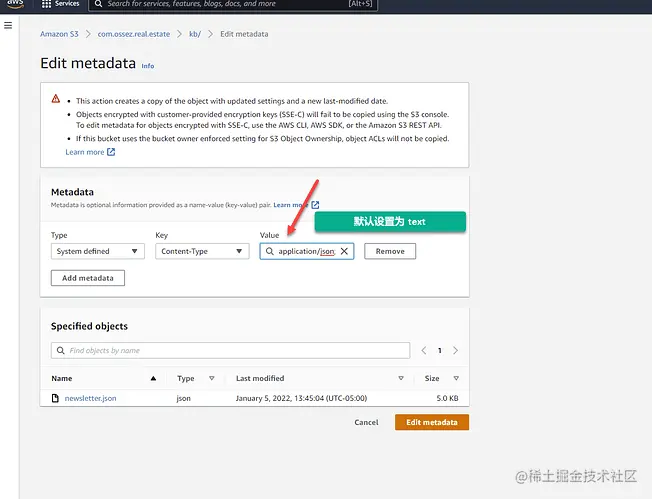Click the 5.0 KB size cell
Image resolution: width=652 pixels, height=499 pixels.
click(447, 398)
